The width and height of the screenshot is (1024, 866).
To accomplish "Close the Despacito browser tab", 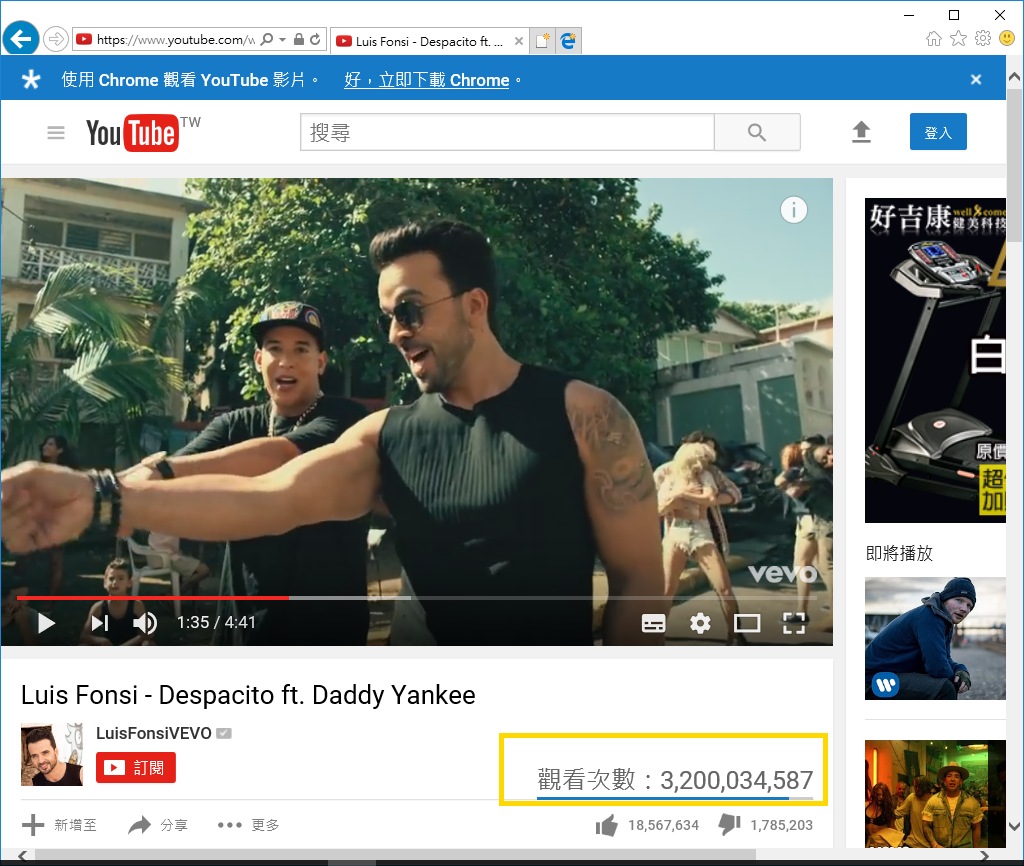I will click(x=519, y=41).
